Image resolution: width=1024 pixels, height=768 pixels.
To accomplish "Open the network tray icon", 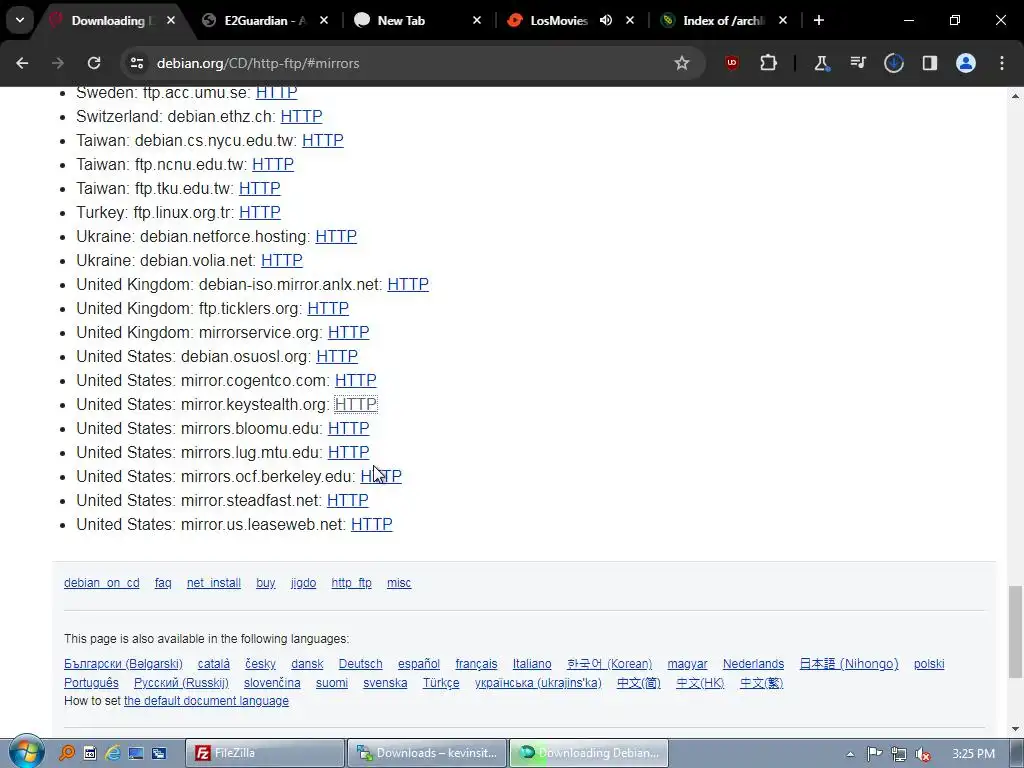I will pos(899,754).
